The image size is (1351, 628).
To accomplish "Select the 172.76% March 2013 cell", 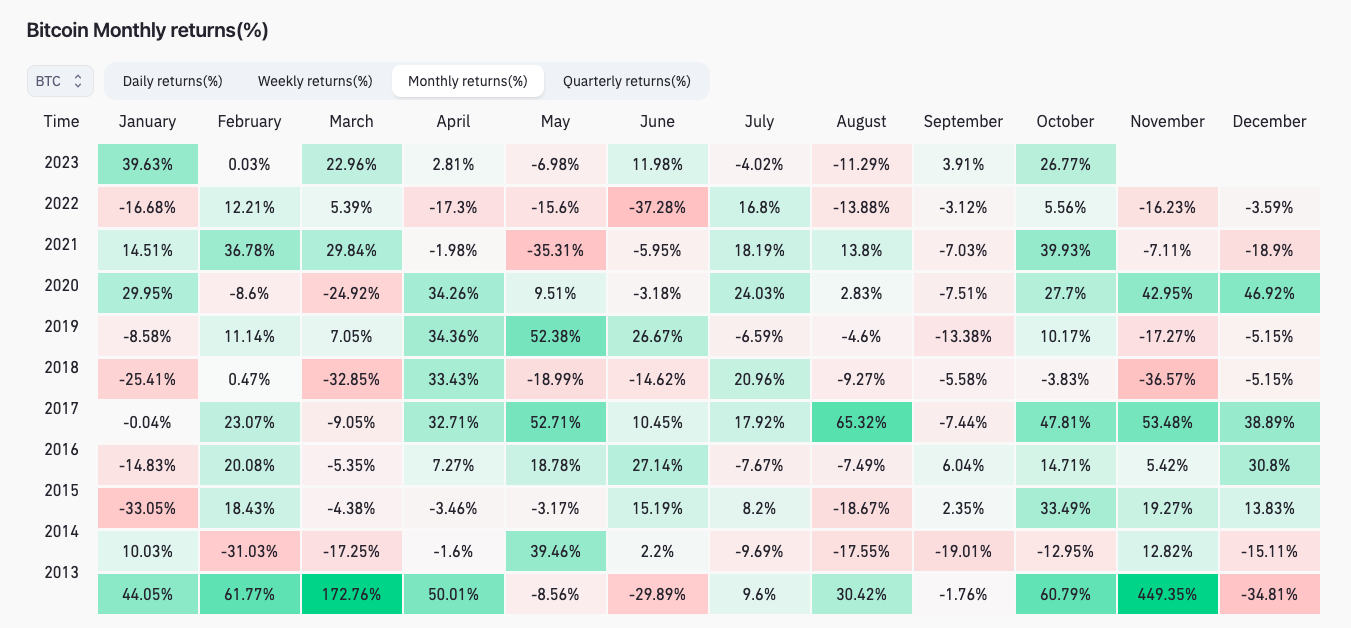I will point(351,594).
